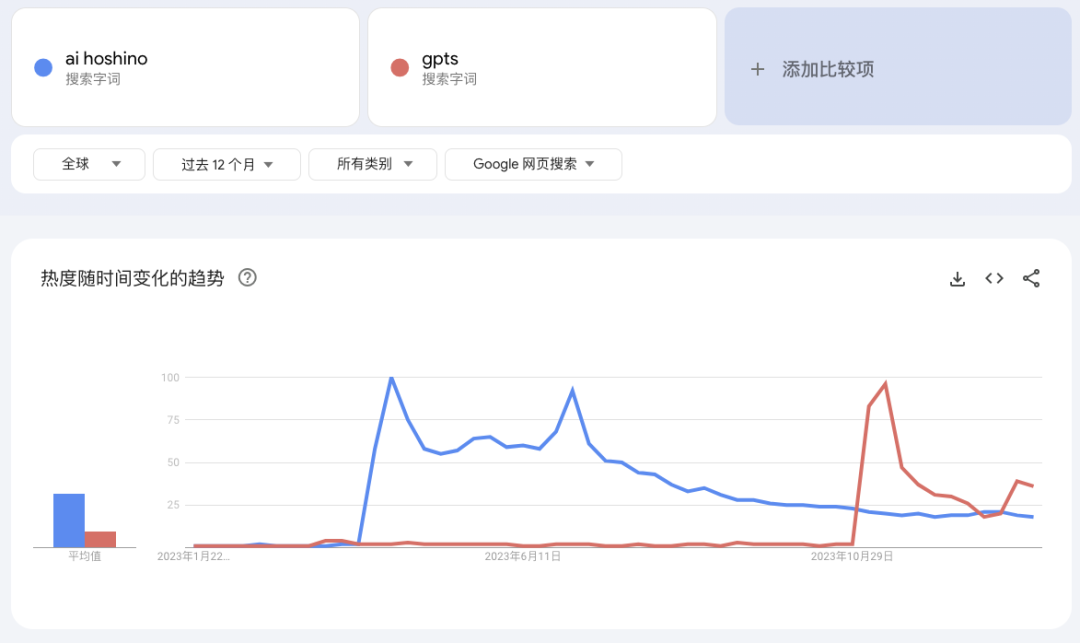Click the 2023年6月11日 axis date label
This screenshot has width=1080, height=643.
pyautogui.click(x=522, y=556)
